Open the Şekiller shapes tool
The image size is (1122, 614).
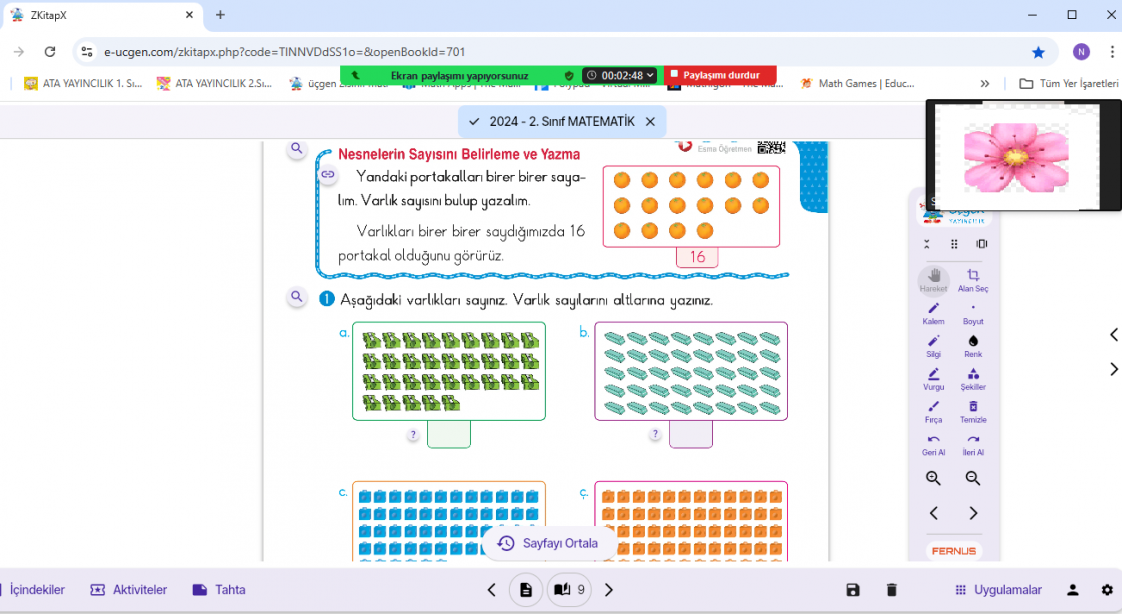pyautogui.click(x=973, y=378)
